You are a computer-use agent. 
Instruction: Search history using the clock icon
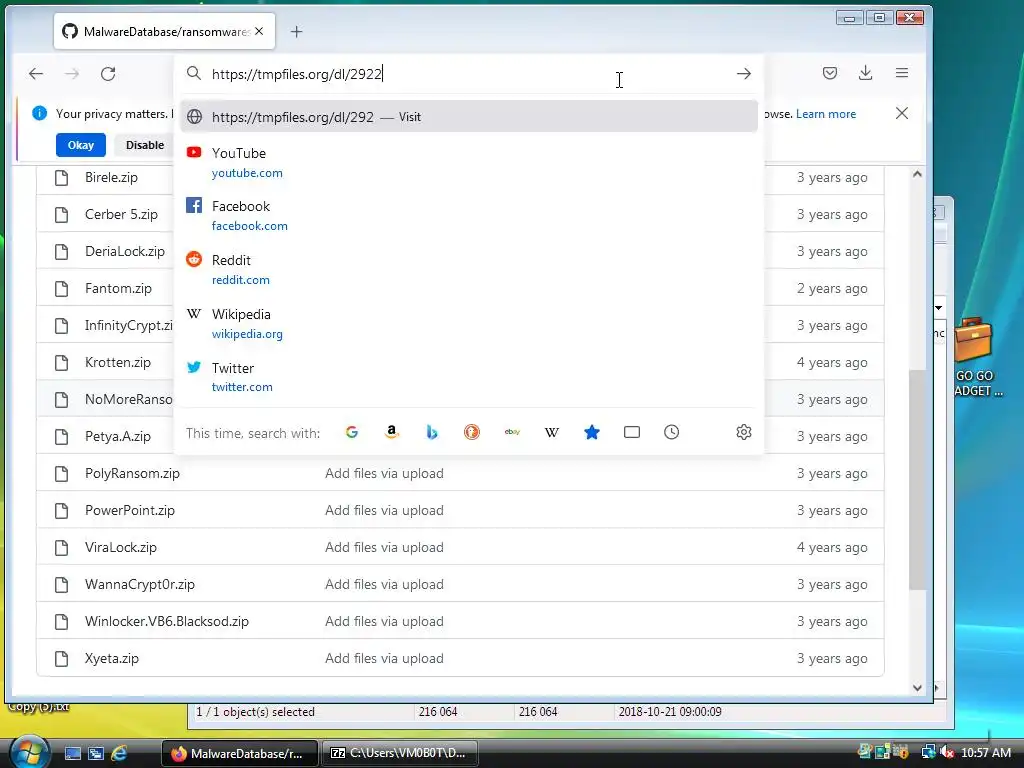click(671, 432)
